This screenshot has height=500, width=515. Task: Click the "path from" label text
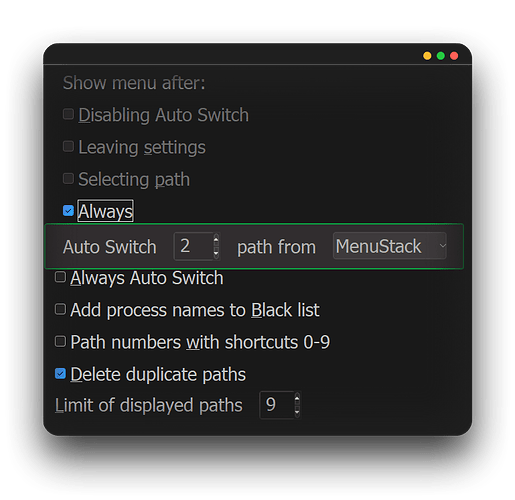[276, 247]
